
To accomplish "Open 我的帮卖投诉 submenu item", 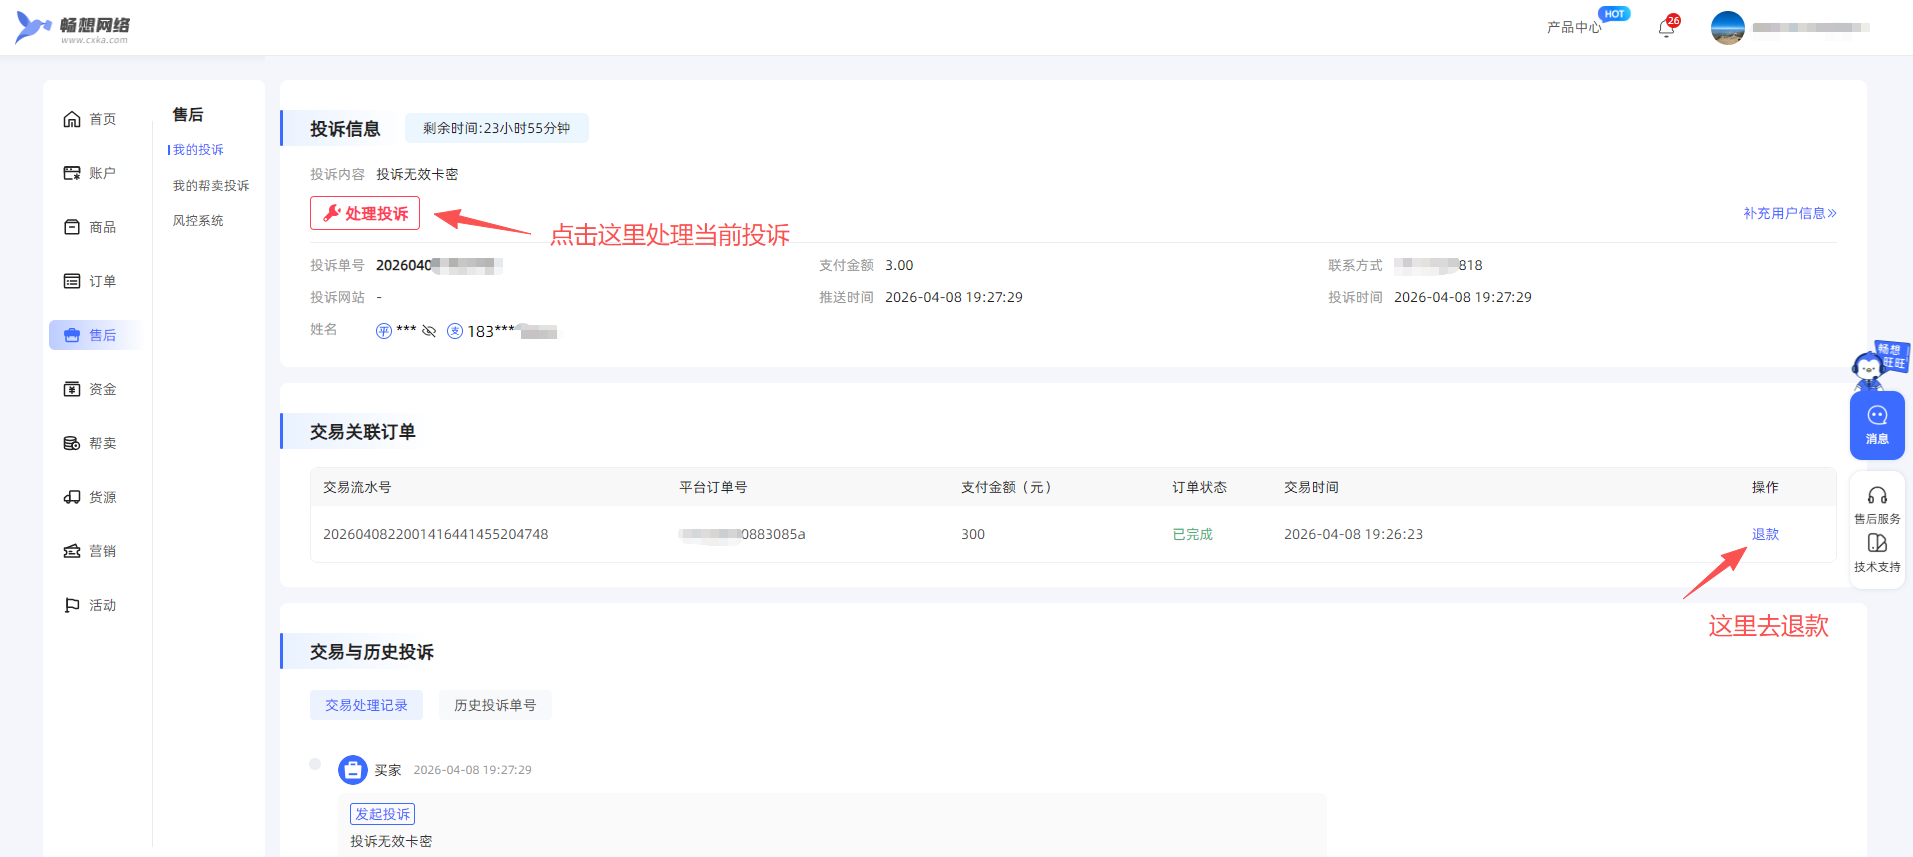I will pos(211,186).
